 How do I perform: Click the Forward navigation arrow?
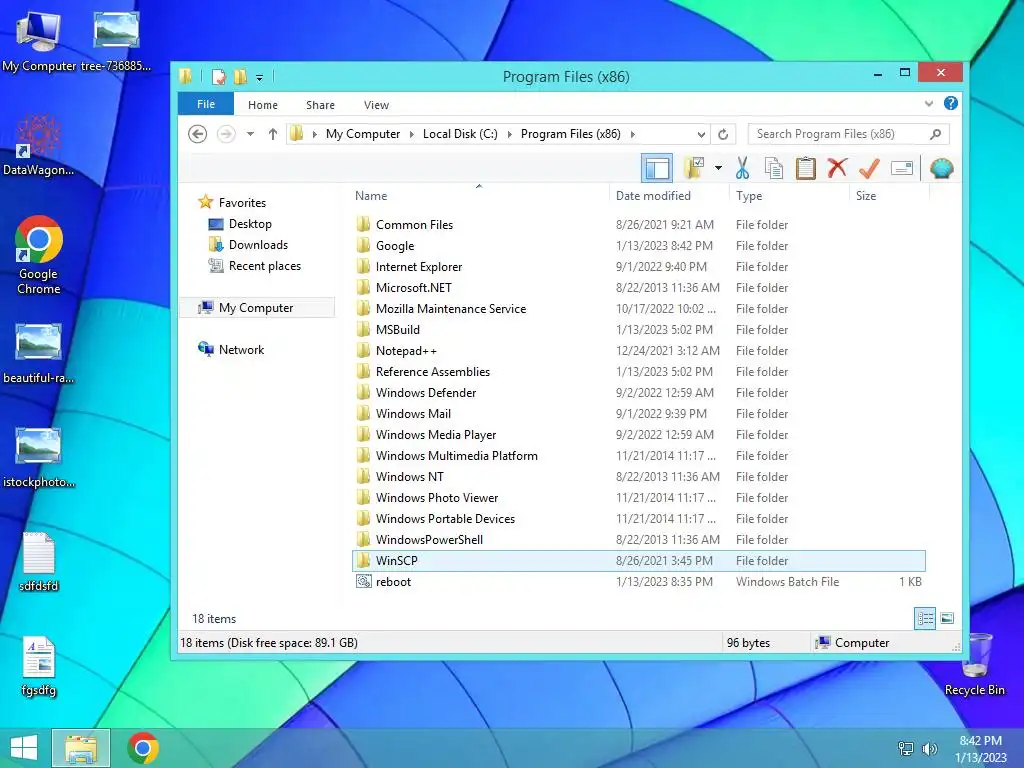226,134
